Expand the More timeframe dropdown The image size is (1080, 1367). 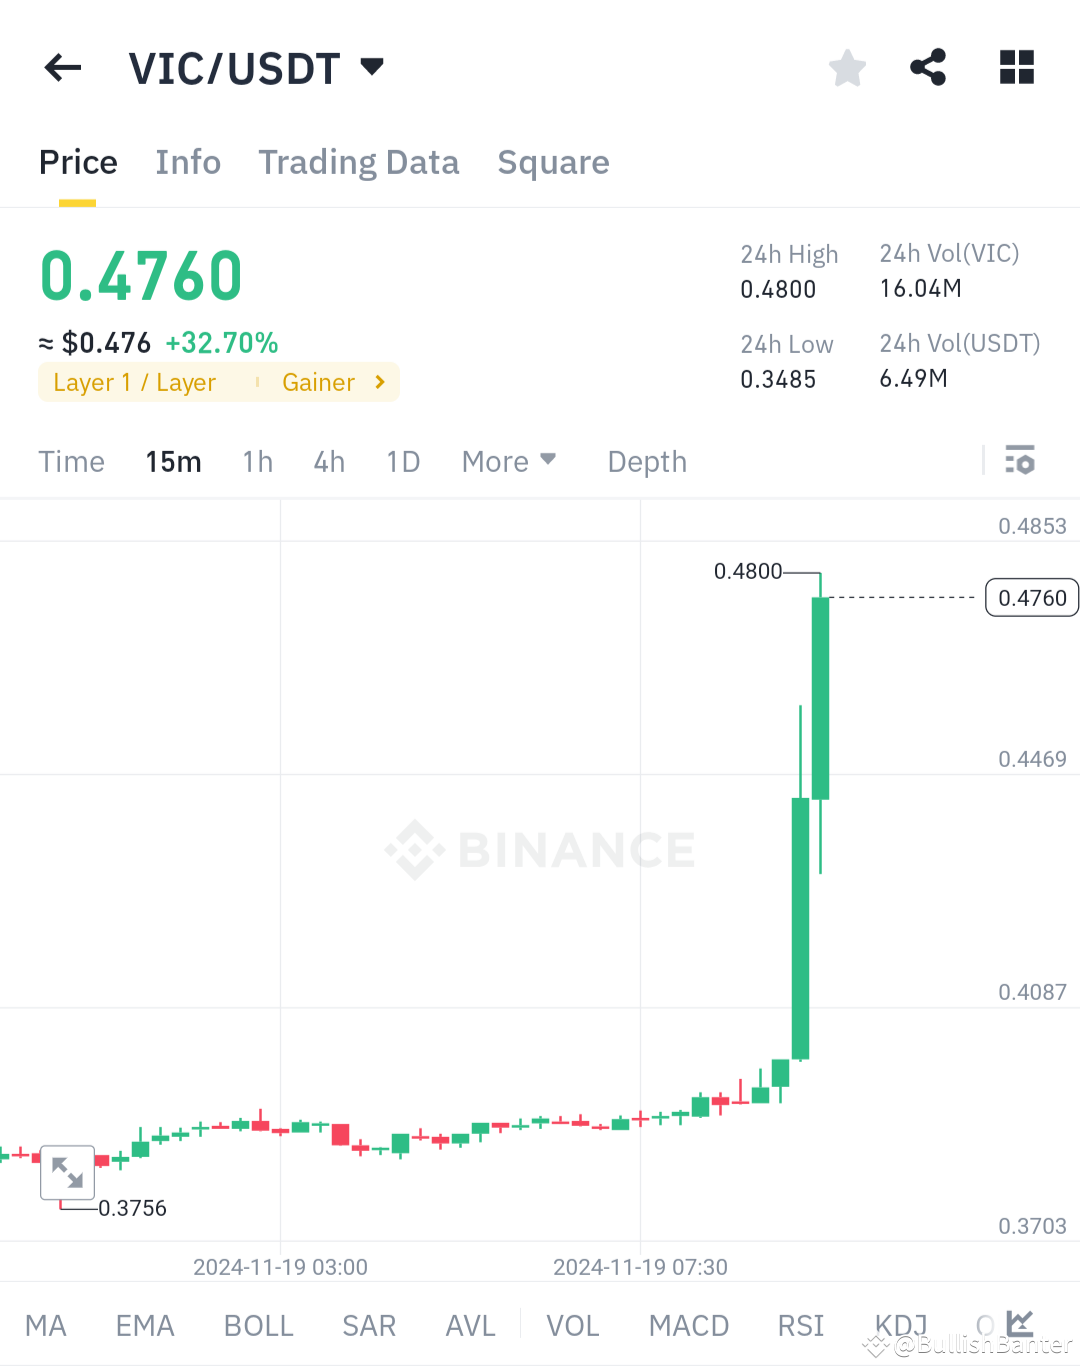coord(509,461)
